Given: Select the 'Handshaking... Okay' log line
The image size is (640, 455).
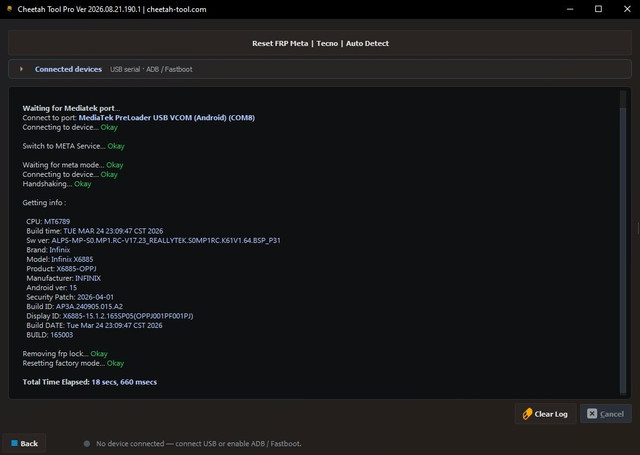Looking at the screenshot, I should tap(57, 184).
